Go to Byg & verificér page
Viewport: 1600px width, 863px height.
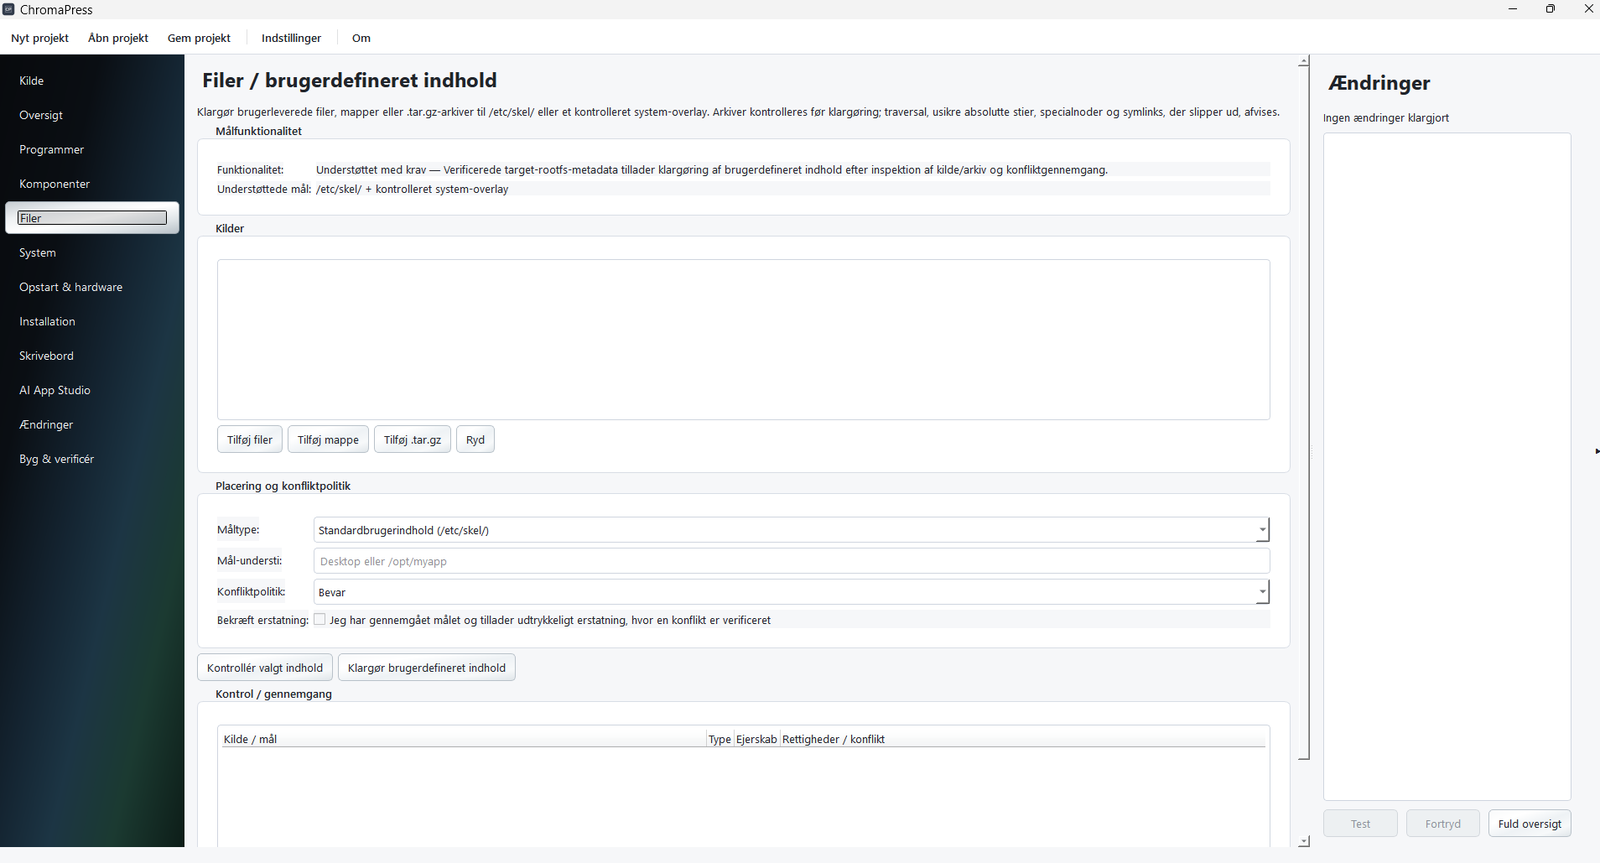pos(92,459)
